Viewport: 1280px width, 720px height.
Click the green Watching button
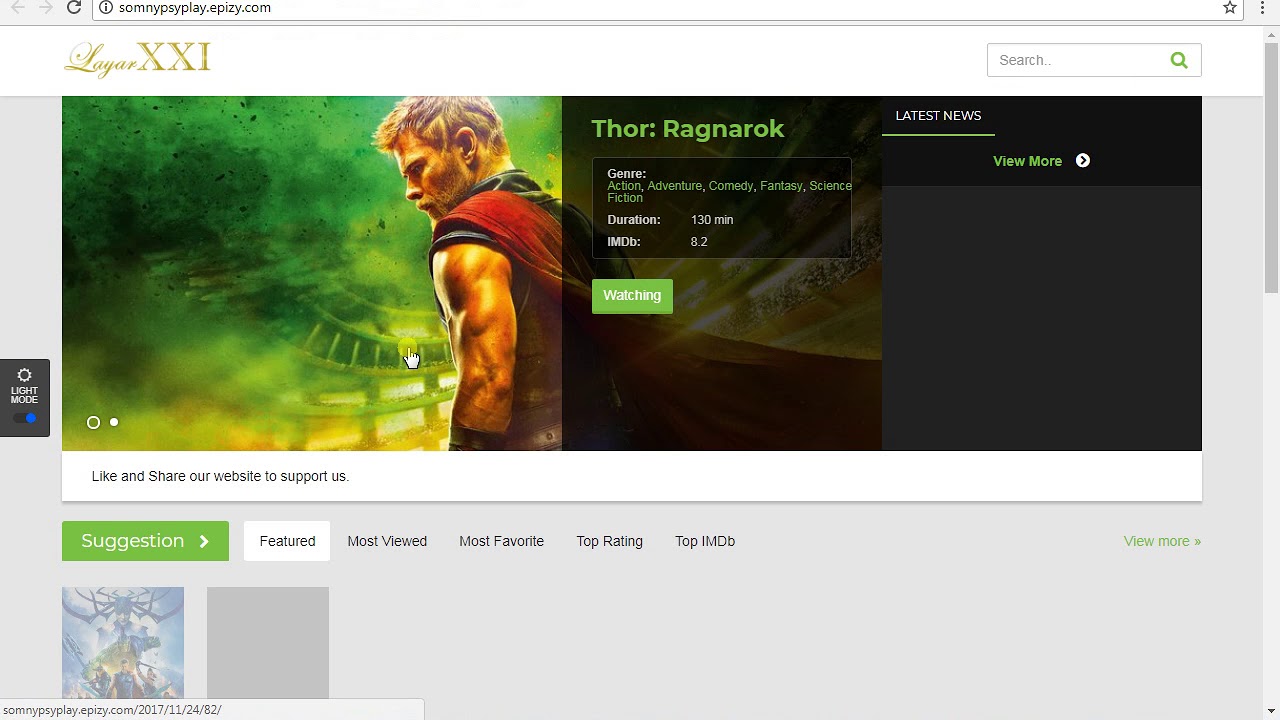tap(632, 296)
